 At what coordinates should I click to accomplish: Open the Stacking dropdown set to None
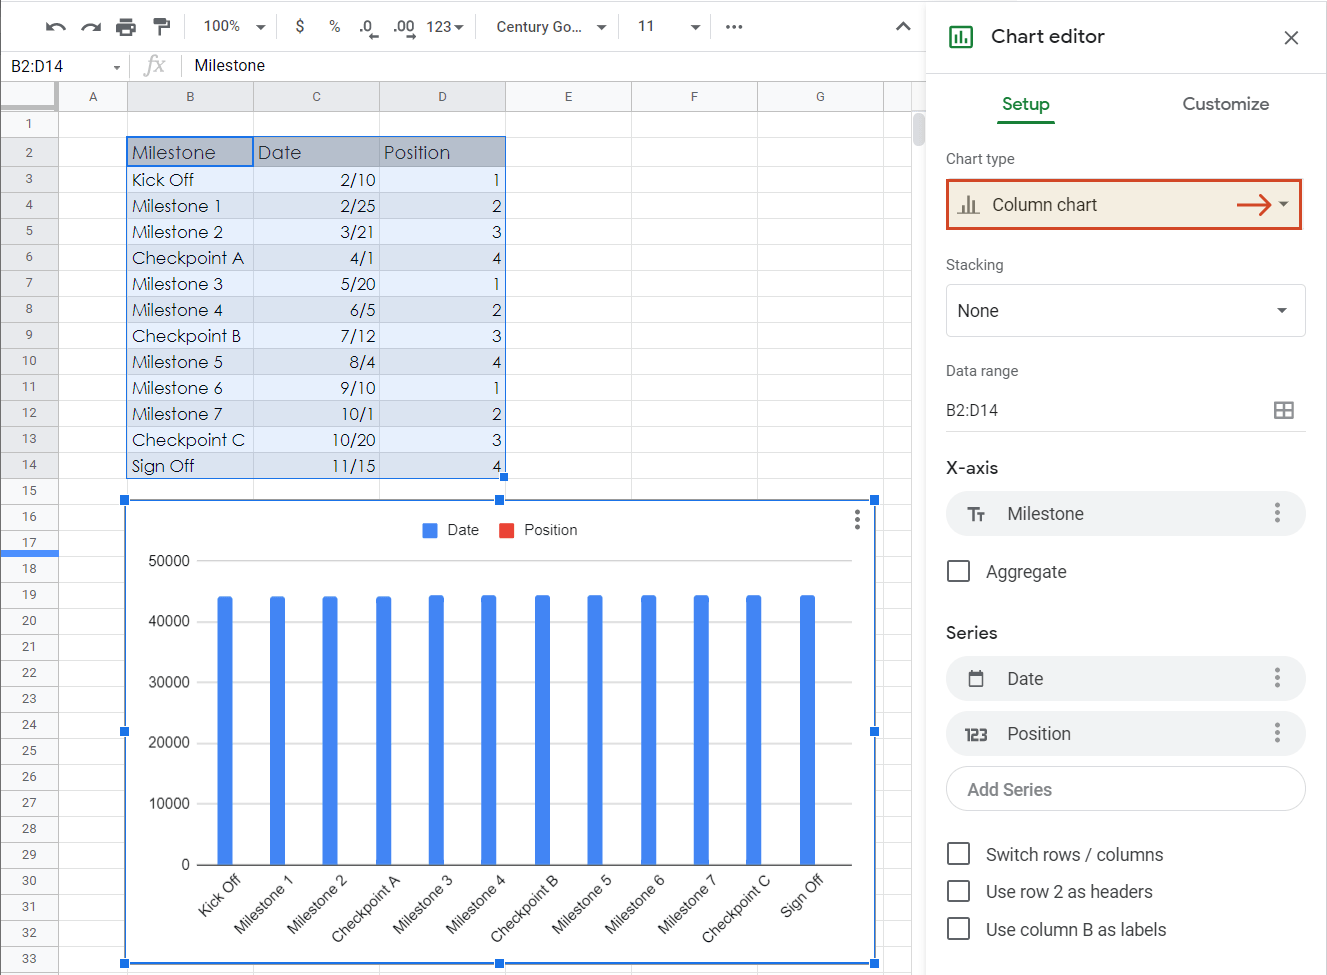1125,310
